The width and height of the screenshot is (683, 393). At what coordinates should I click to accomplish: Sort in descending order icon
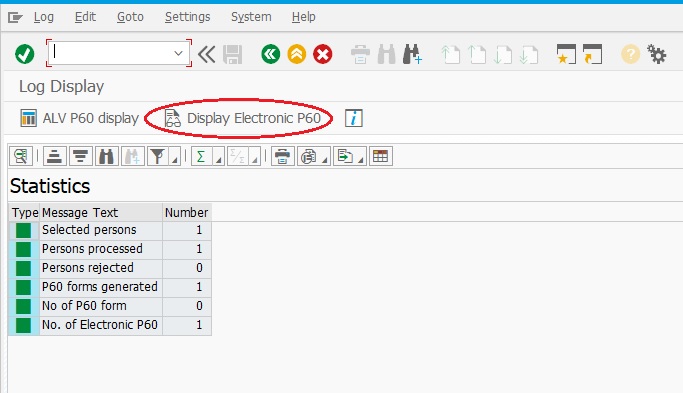[x=81, y=156]
